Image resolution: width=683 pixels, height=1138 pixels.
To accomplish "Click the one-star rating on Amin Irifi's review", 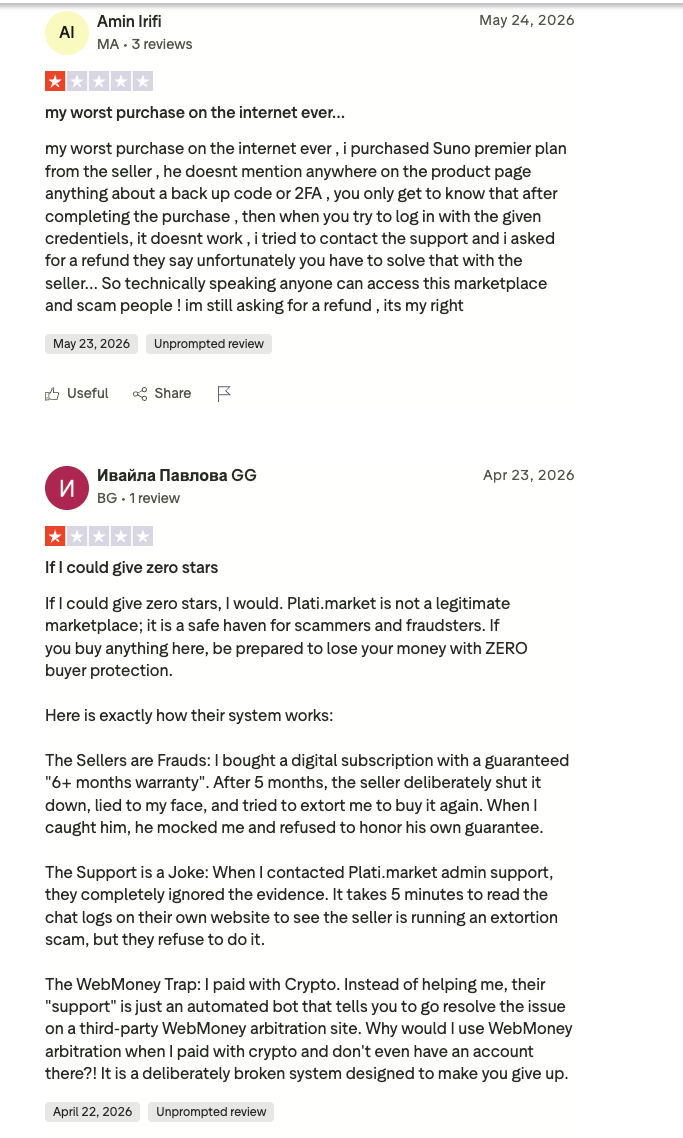I will point(99,81).
